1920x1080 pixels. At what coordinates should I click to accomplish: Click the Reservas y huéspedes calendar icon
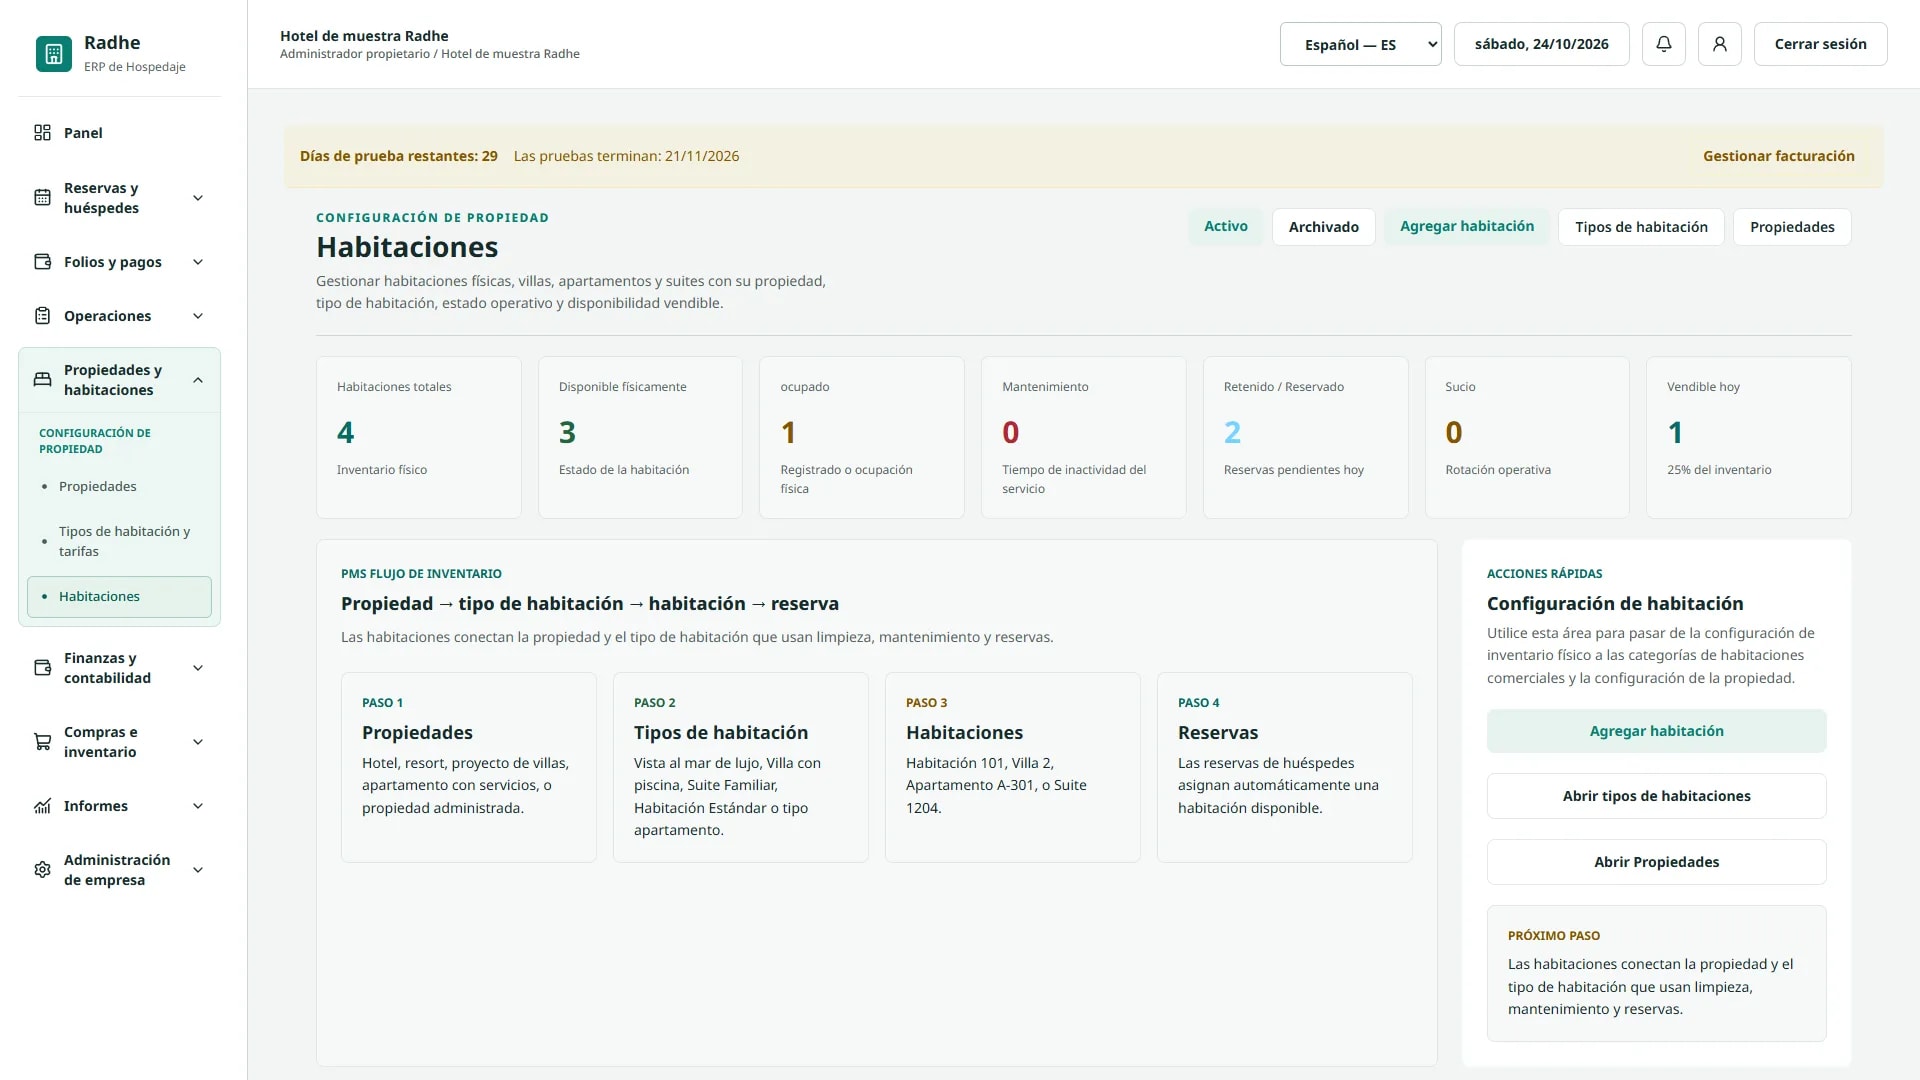pos(42,198)
